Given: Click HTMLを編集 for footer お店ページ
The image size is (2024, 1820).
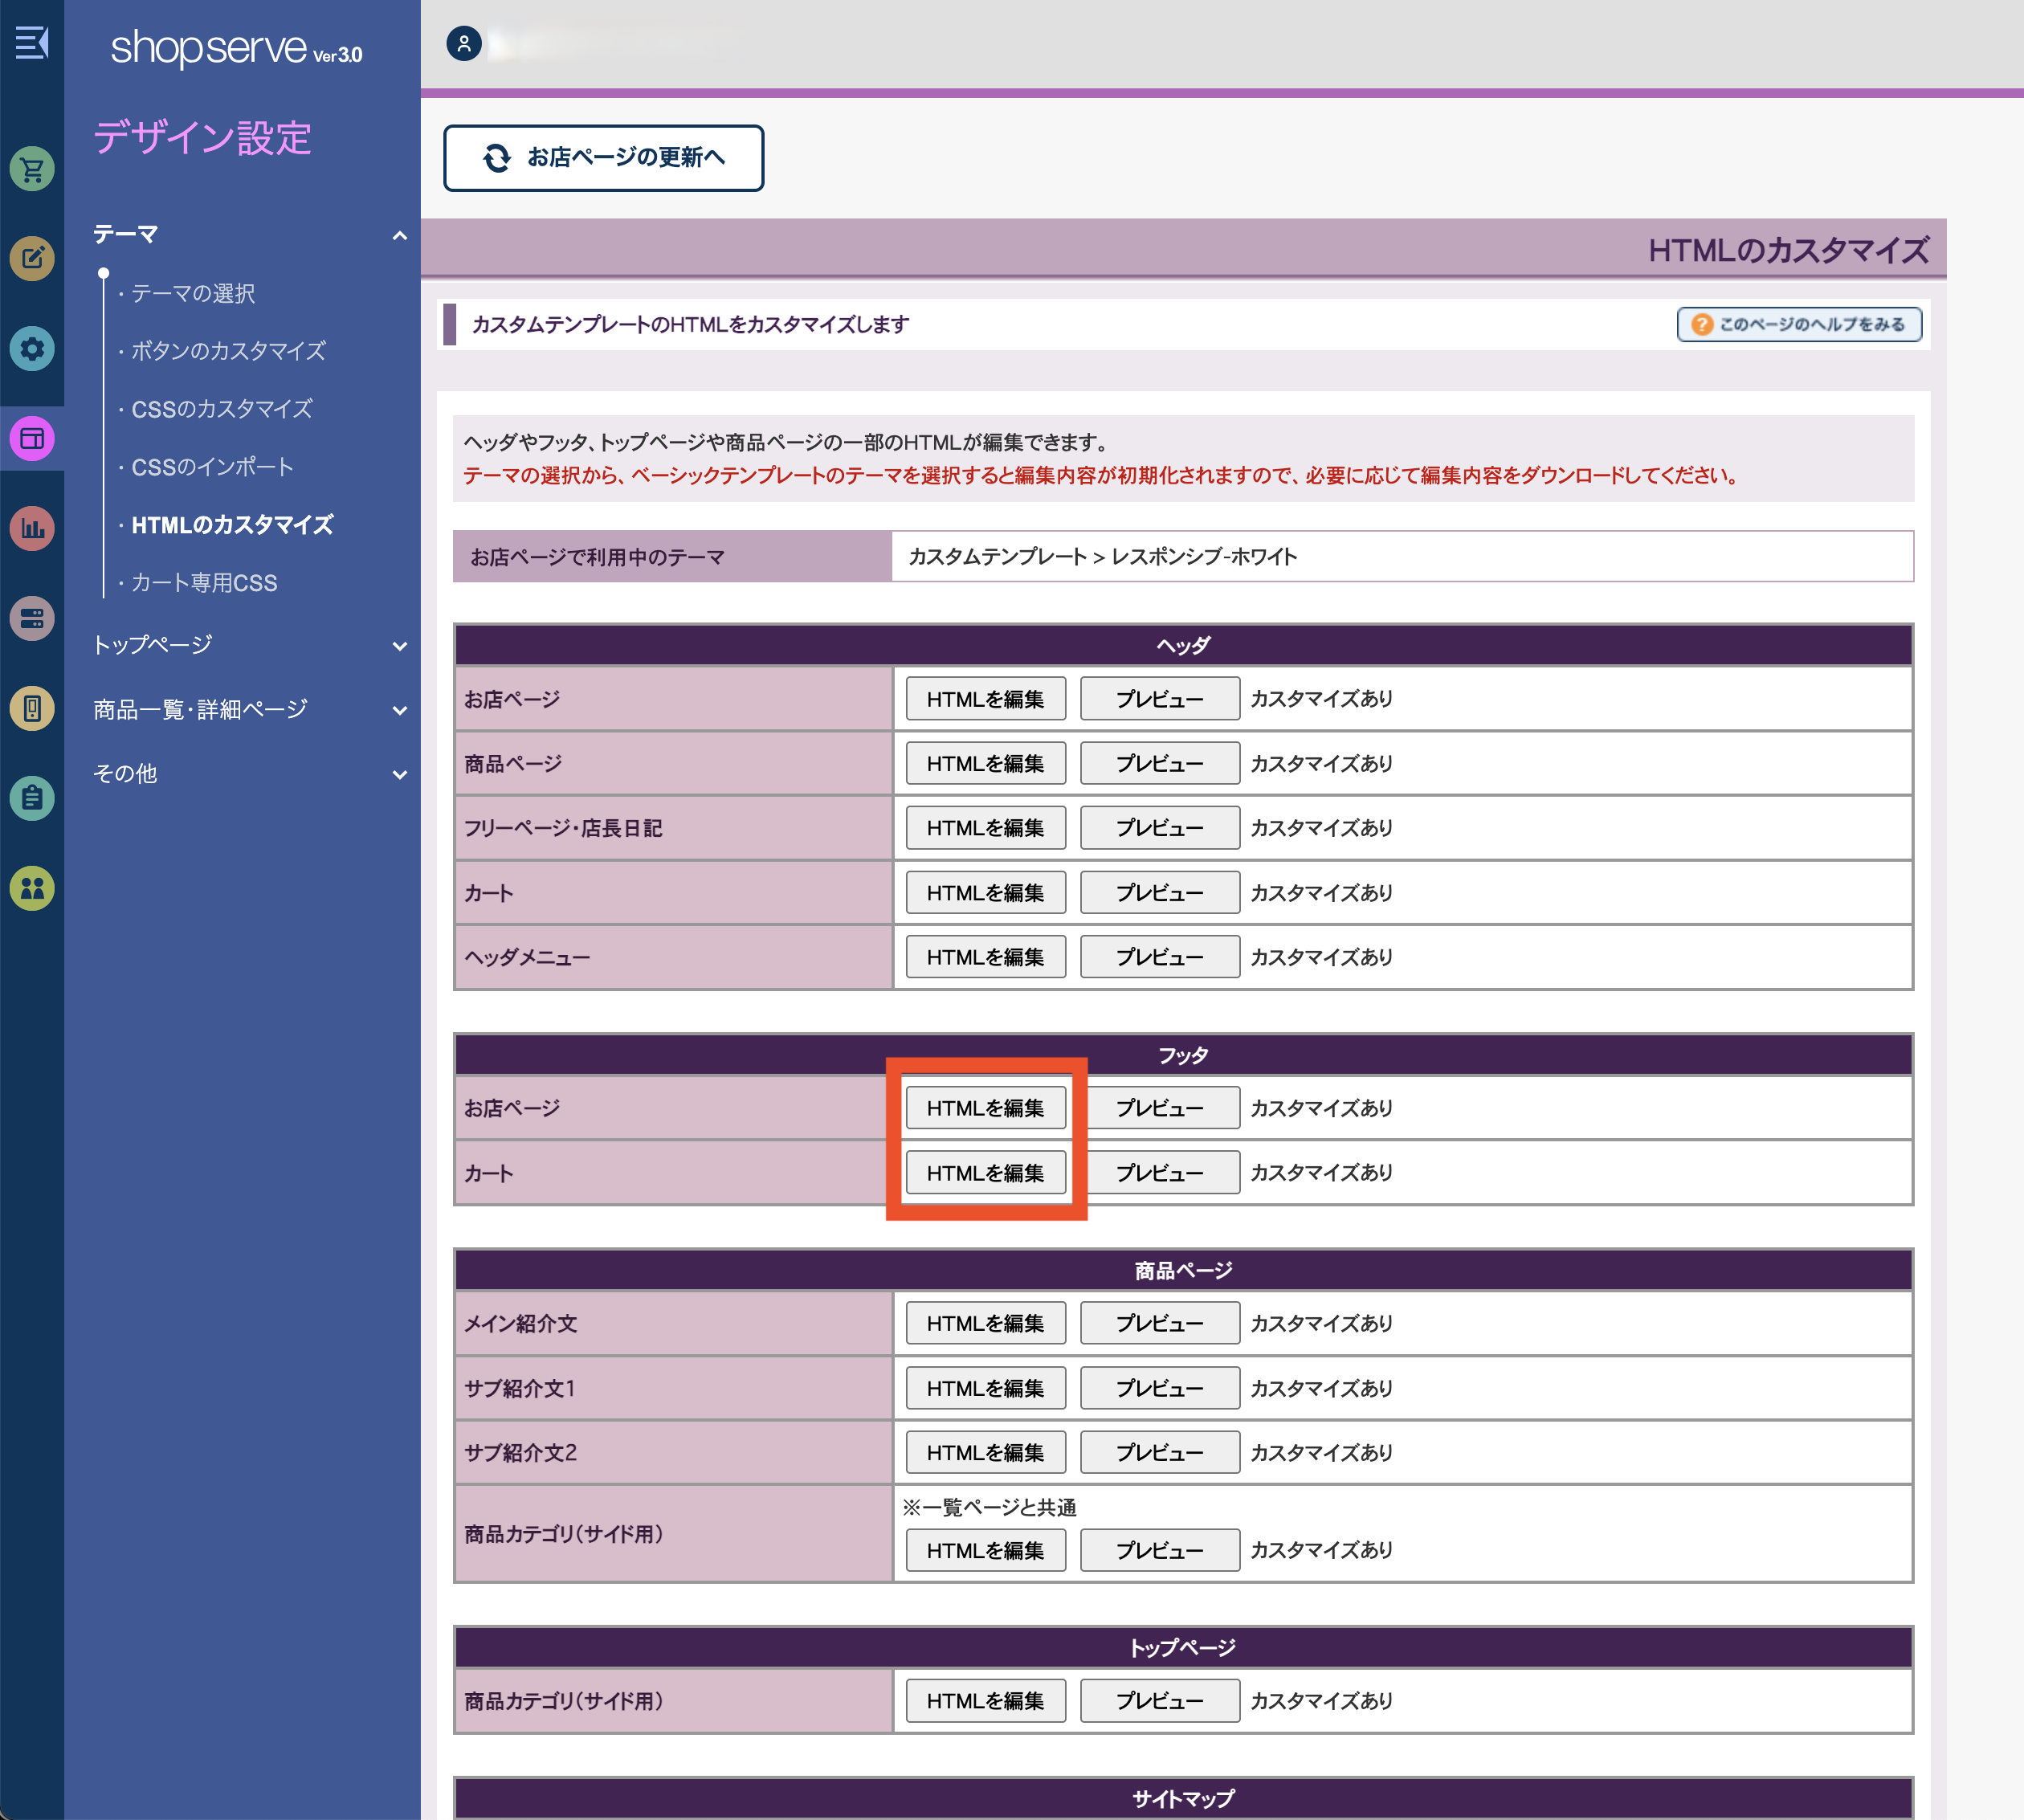Looking at the screenshot, I should point(985,1108).
